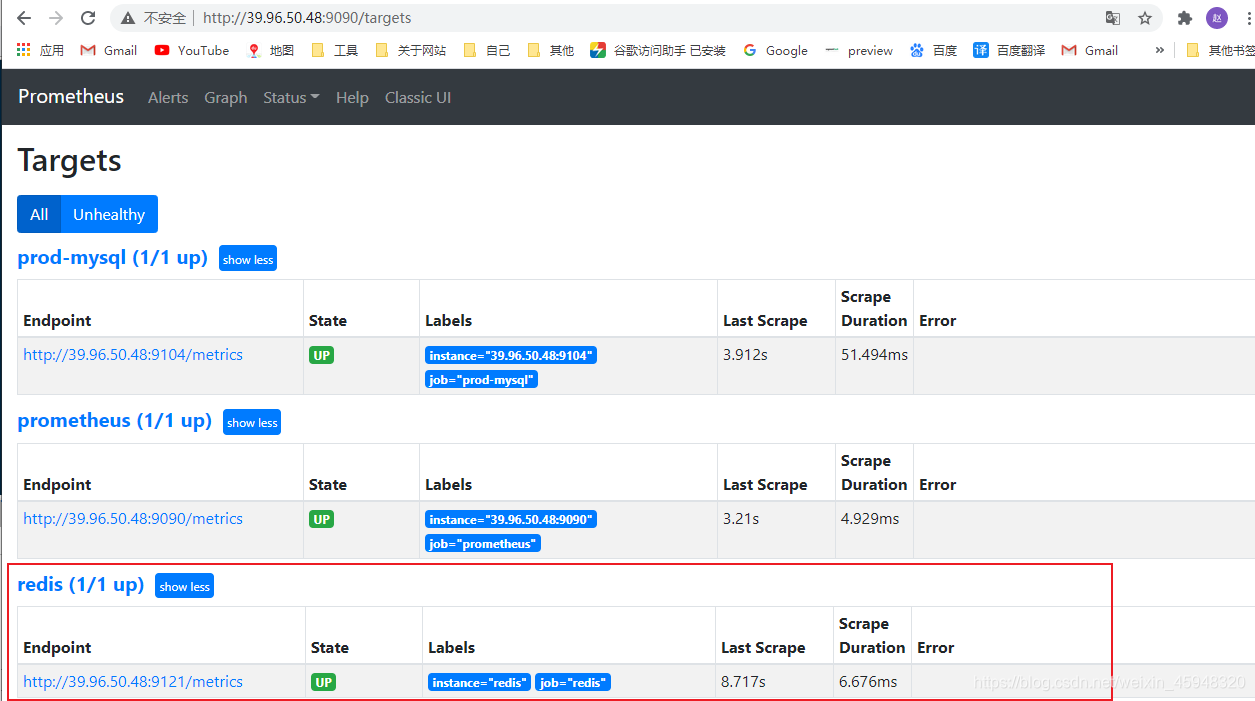Open the YouTube bookmark

pyautogui.click(x=192, y=50)
